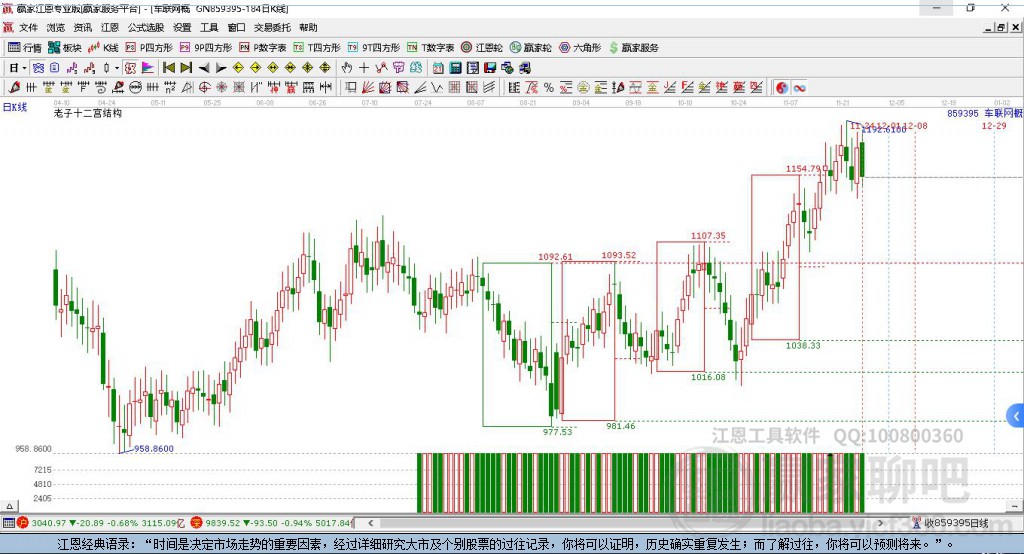Select the Gann fan lines tool
The height and width of the screenshot is (554, 1024).
[x=368, y=88]
